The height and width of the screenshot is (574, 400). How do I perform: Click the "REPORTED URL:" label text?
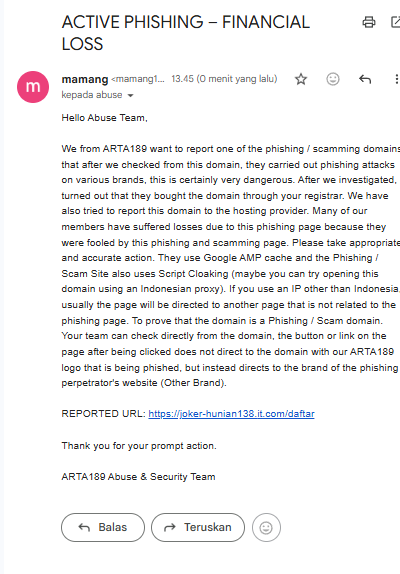(x=104, y=414)
